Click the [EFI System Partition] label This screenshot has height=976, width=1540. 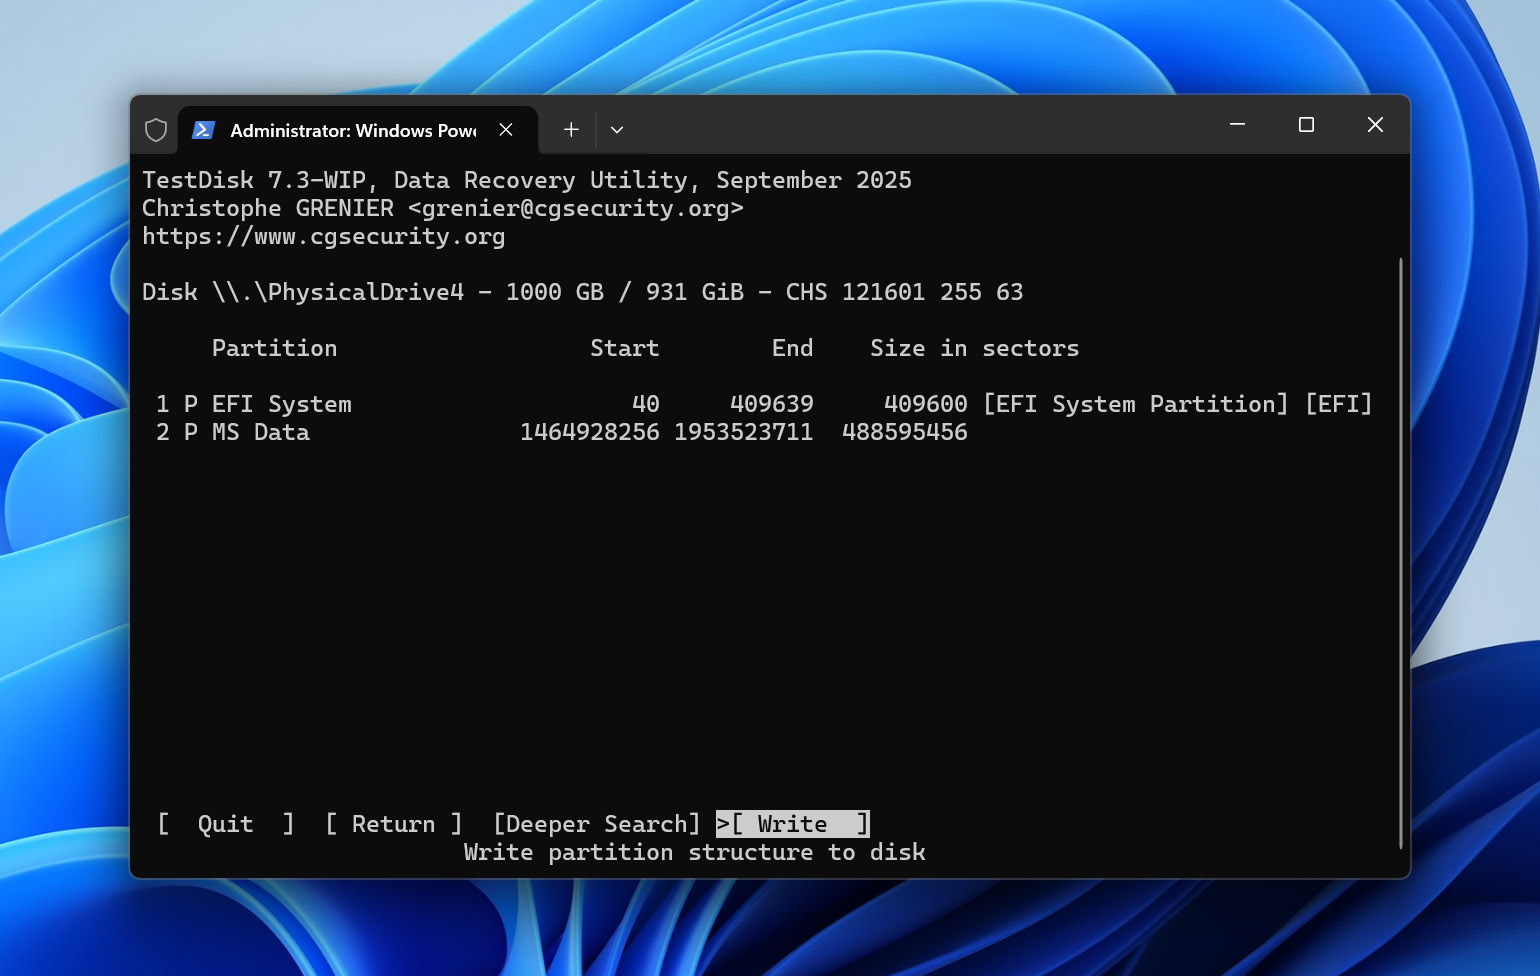[1135, 404]
